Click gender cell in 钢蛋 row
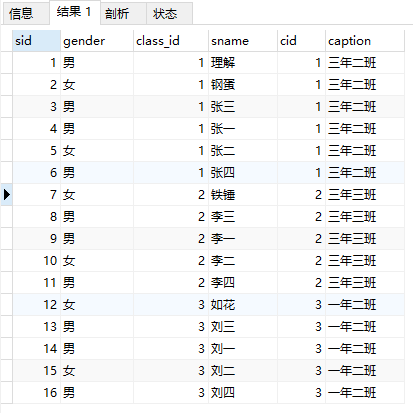Viewport: 413px width, 413px height. click(x=97, y=84)
